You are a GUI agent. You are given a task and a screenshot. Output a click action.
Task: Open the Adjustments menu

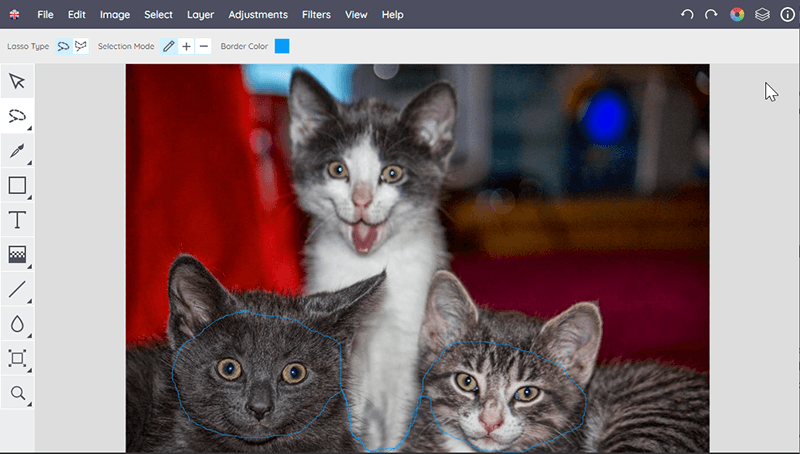coord(257,15)
